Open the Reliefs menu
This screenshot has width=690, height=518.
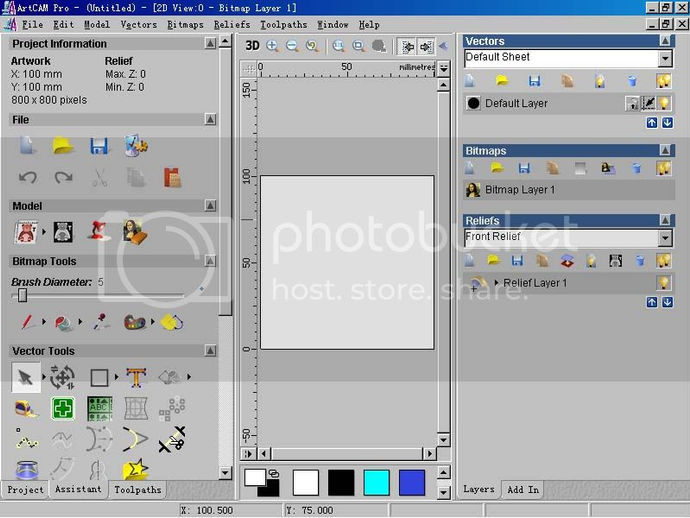(x=232, y=25)
